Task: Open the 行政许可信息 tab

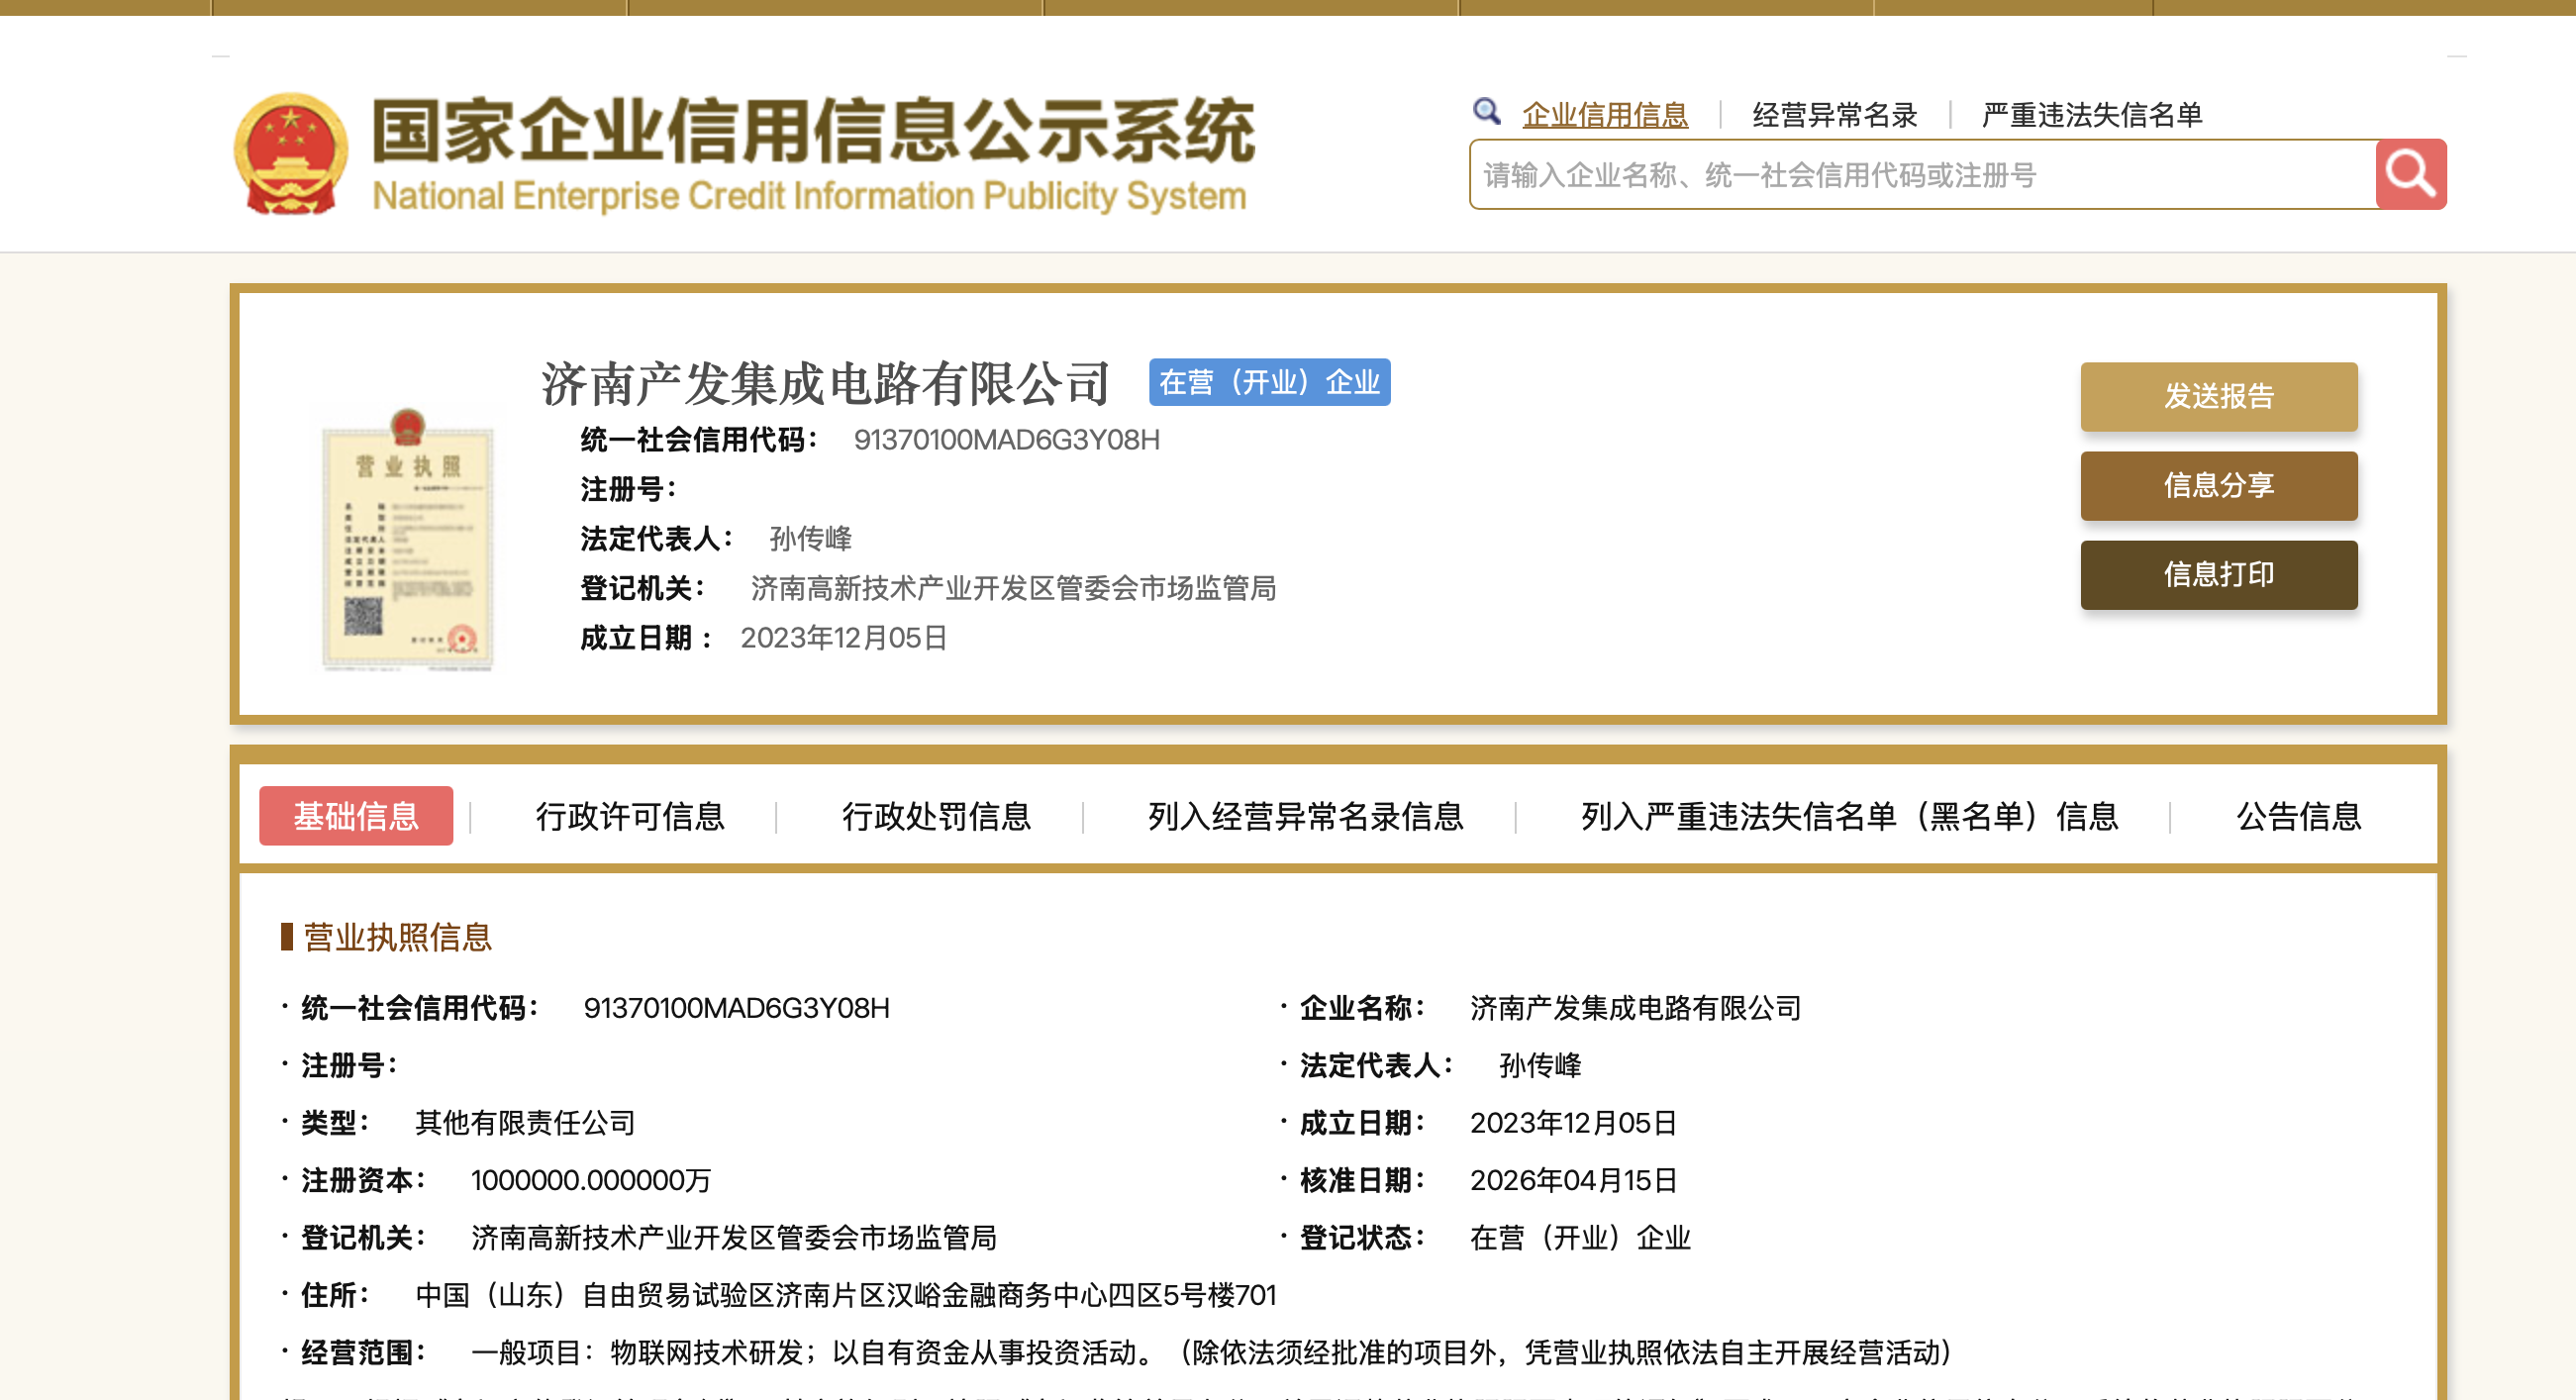Action: (630, 816)
